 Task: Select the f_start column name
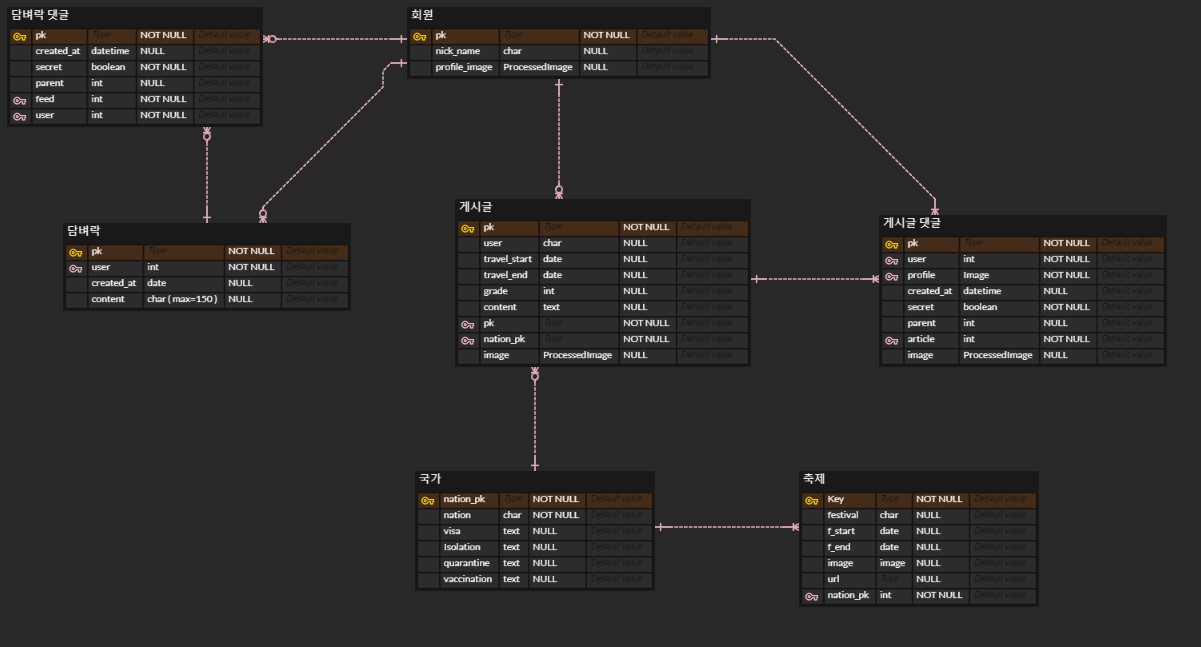point(842,531)
